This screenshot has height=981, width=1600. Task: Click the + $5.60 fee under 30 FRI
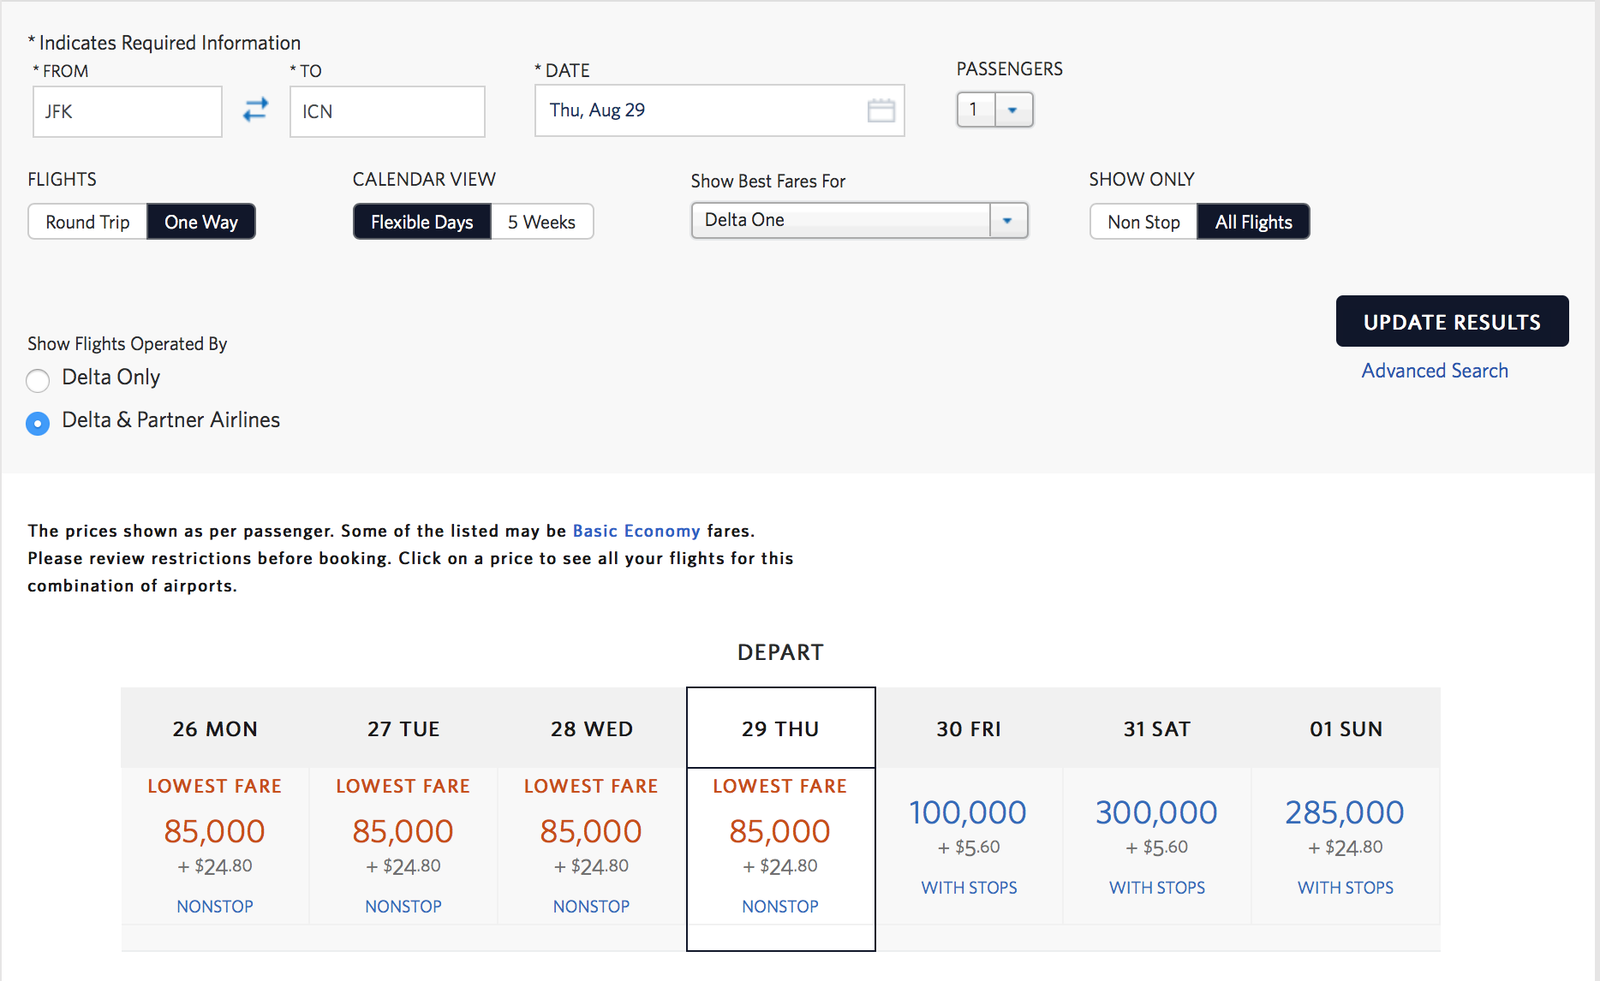(x=969, y=848)
